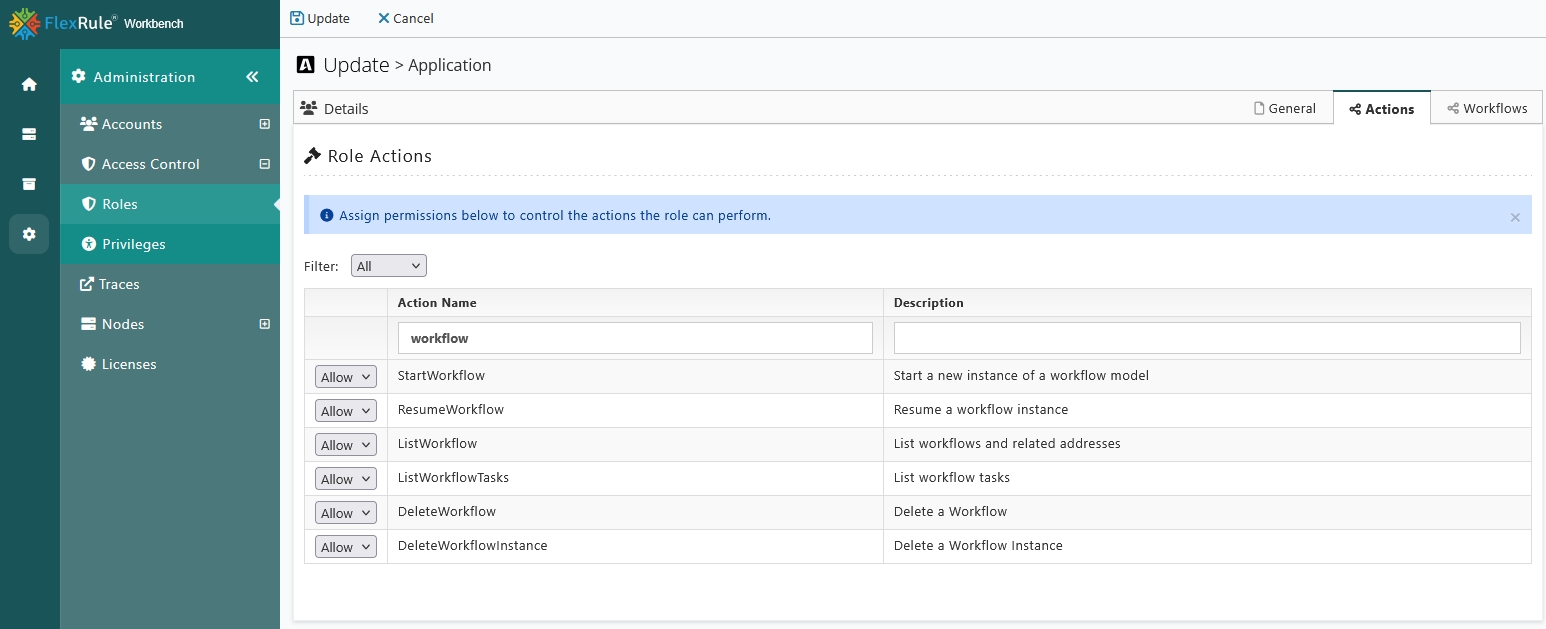Open the Allow dropdown for ListWorkflowTasks
Screen dimensions: 1546x629
click(346, 479)
